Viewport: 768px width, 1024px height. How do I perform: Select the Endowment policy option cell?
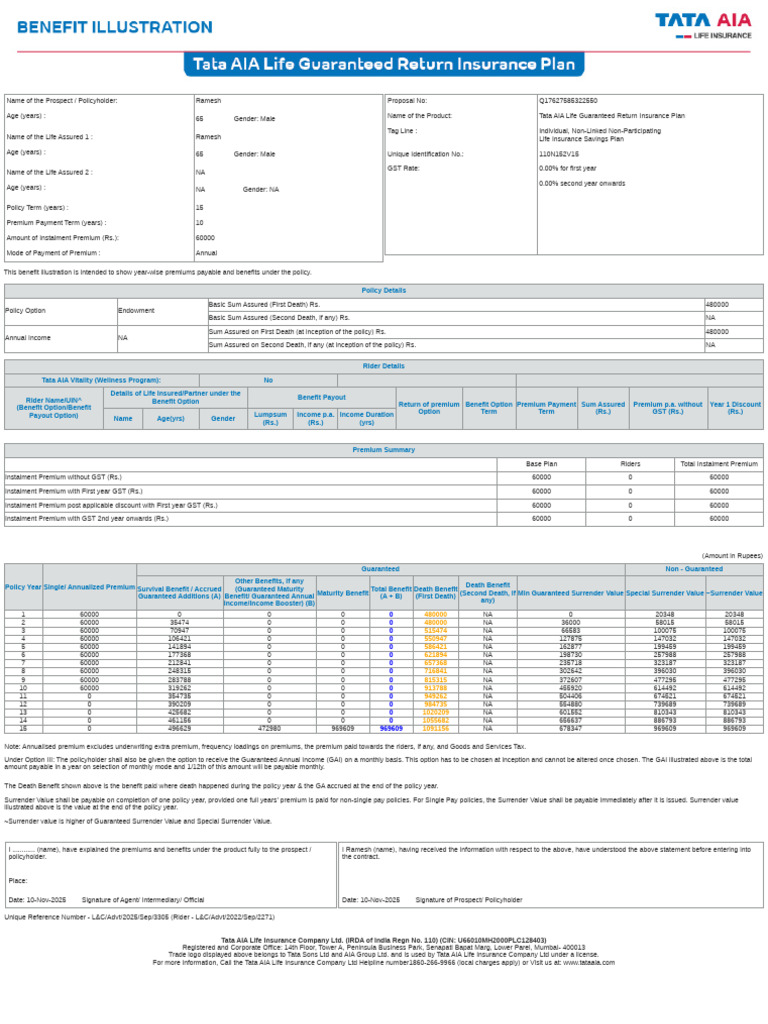tap(163, 311)
